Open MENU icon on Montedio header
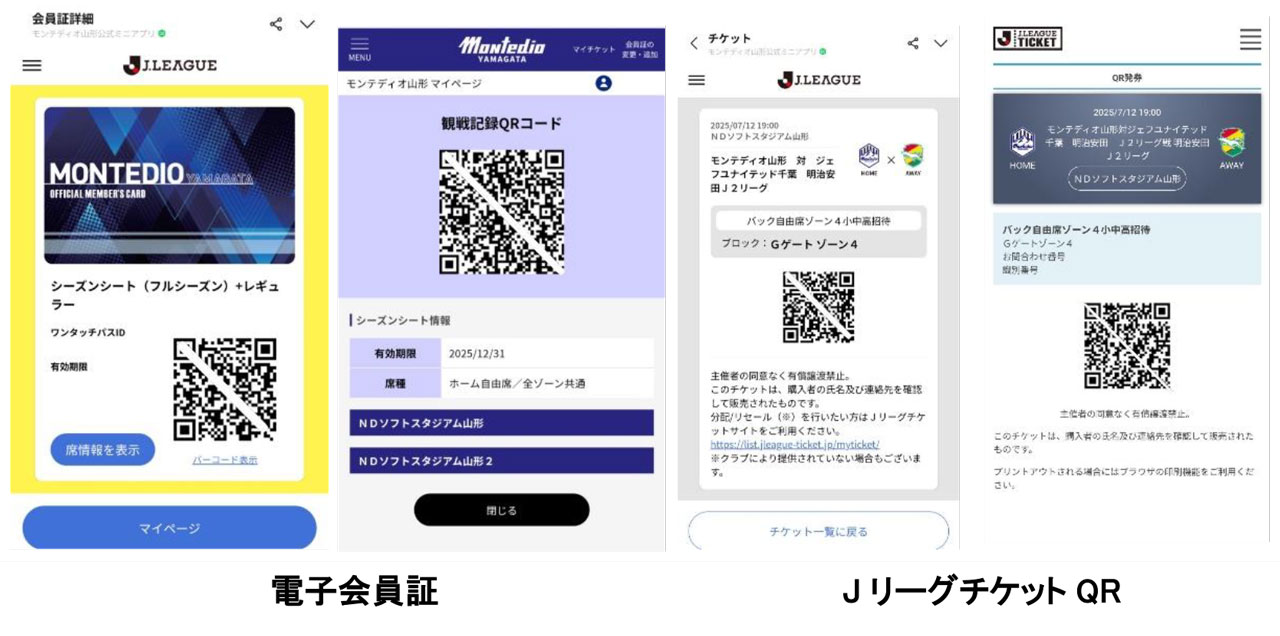 (x=359, y=49)
